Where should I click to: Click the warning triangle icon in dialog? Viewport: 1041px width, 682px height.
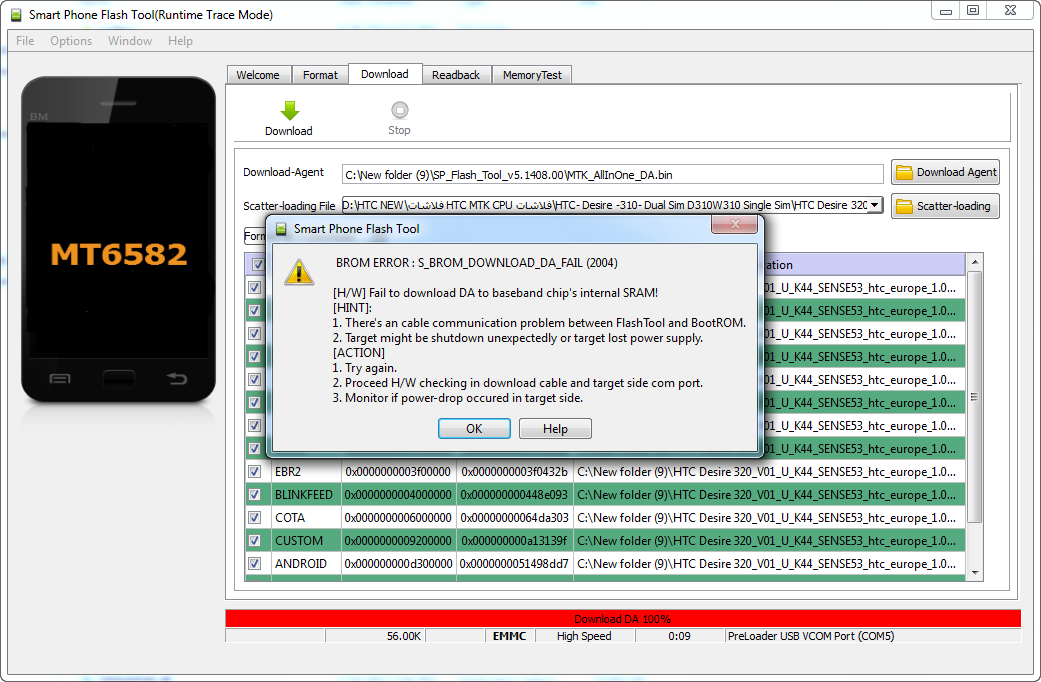[x=299, y=272]
